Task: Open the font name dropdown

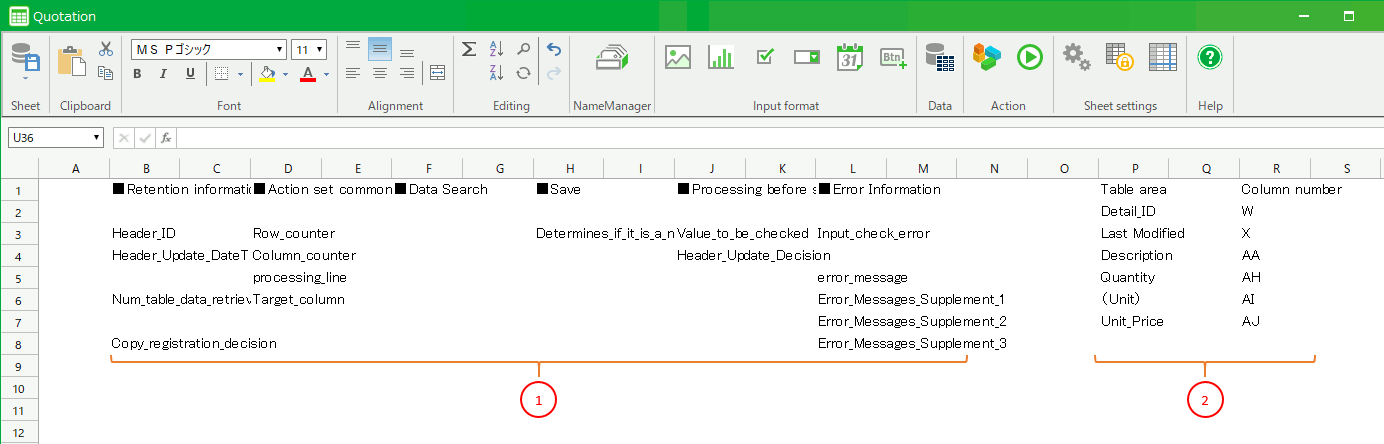Action: click(280, 49)
